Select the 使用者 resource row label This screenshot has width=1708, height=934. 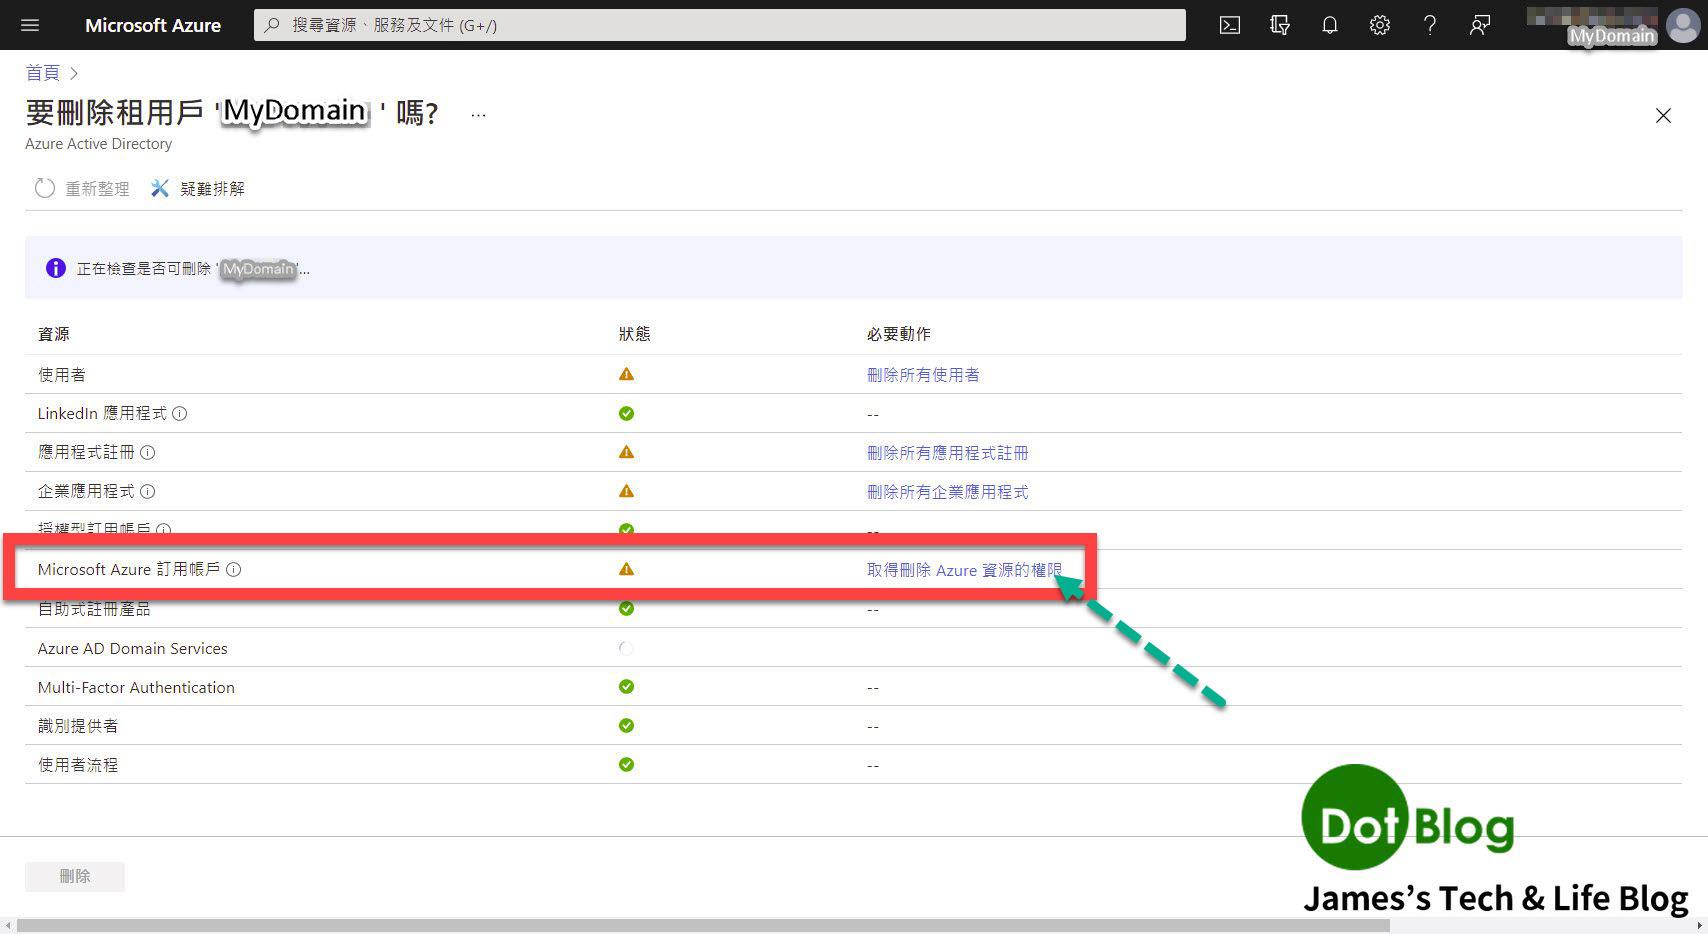point(62,374)
